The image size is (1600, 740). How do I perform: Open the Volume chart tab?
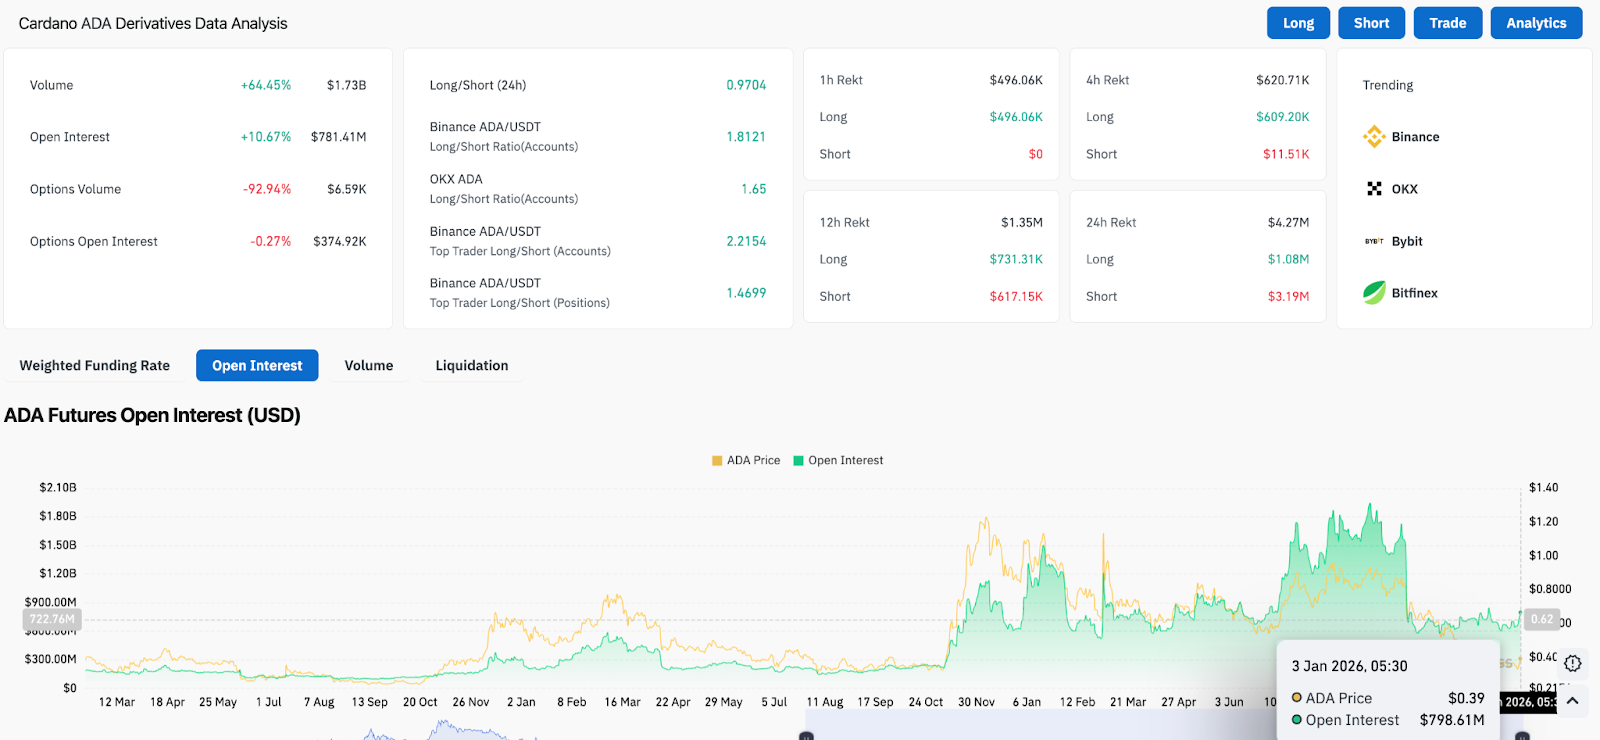[x=369, y=366]
